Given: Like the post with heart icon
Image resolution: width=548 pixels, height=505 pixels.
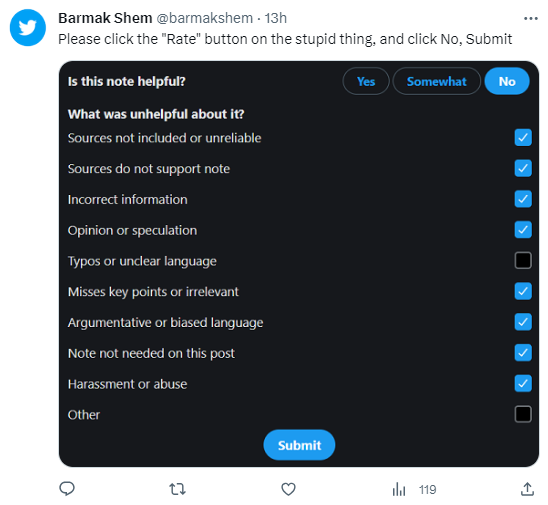Looking at the screenshot, I should pos(288,489).
